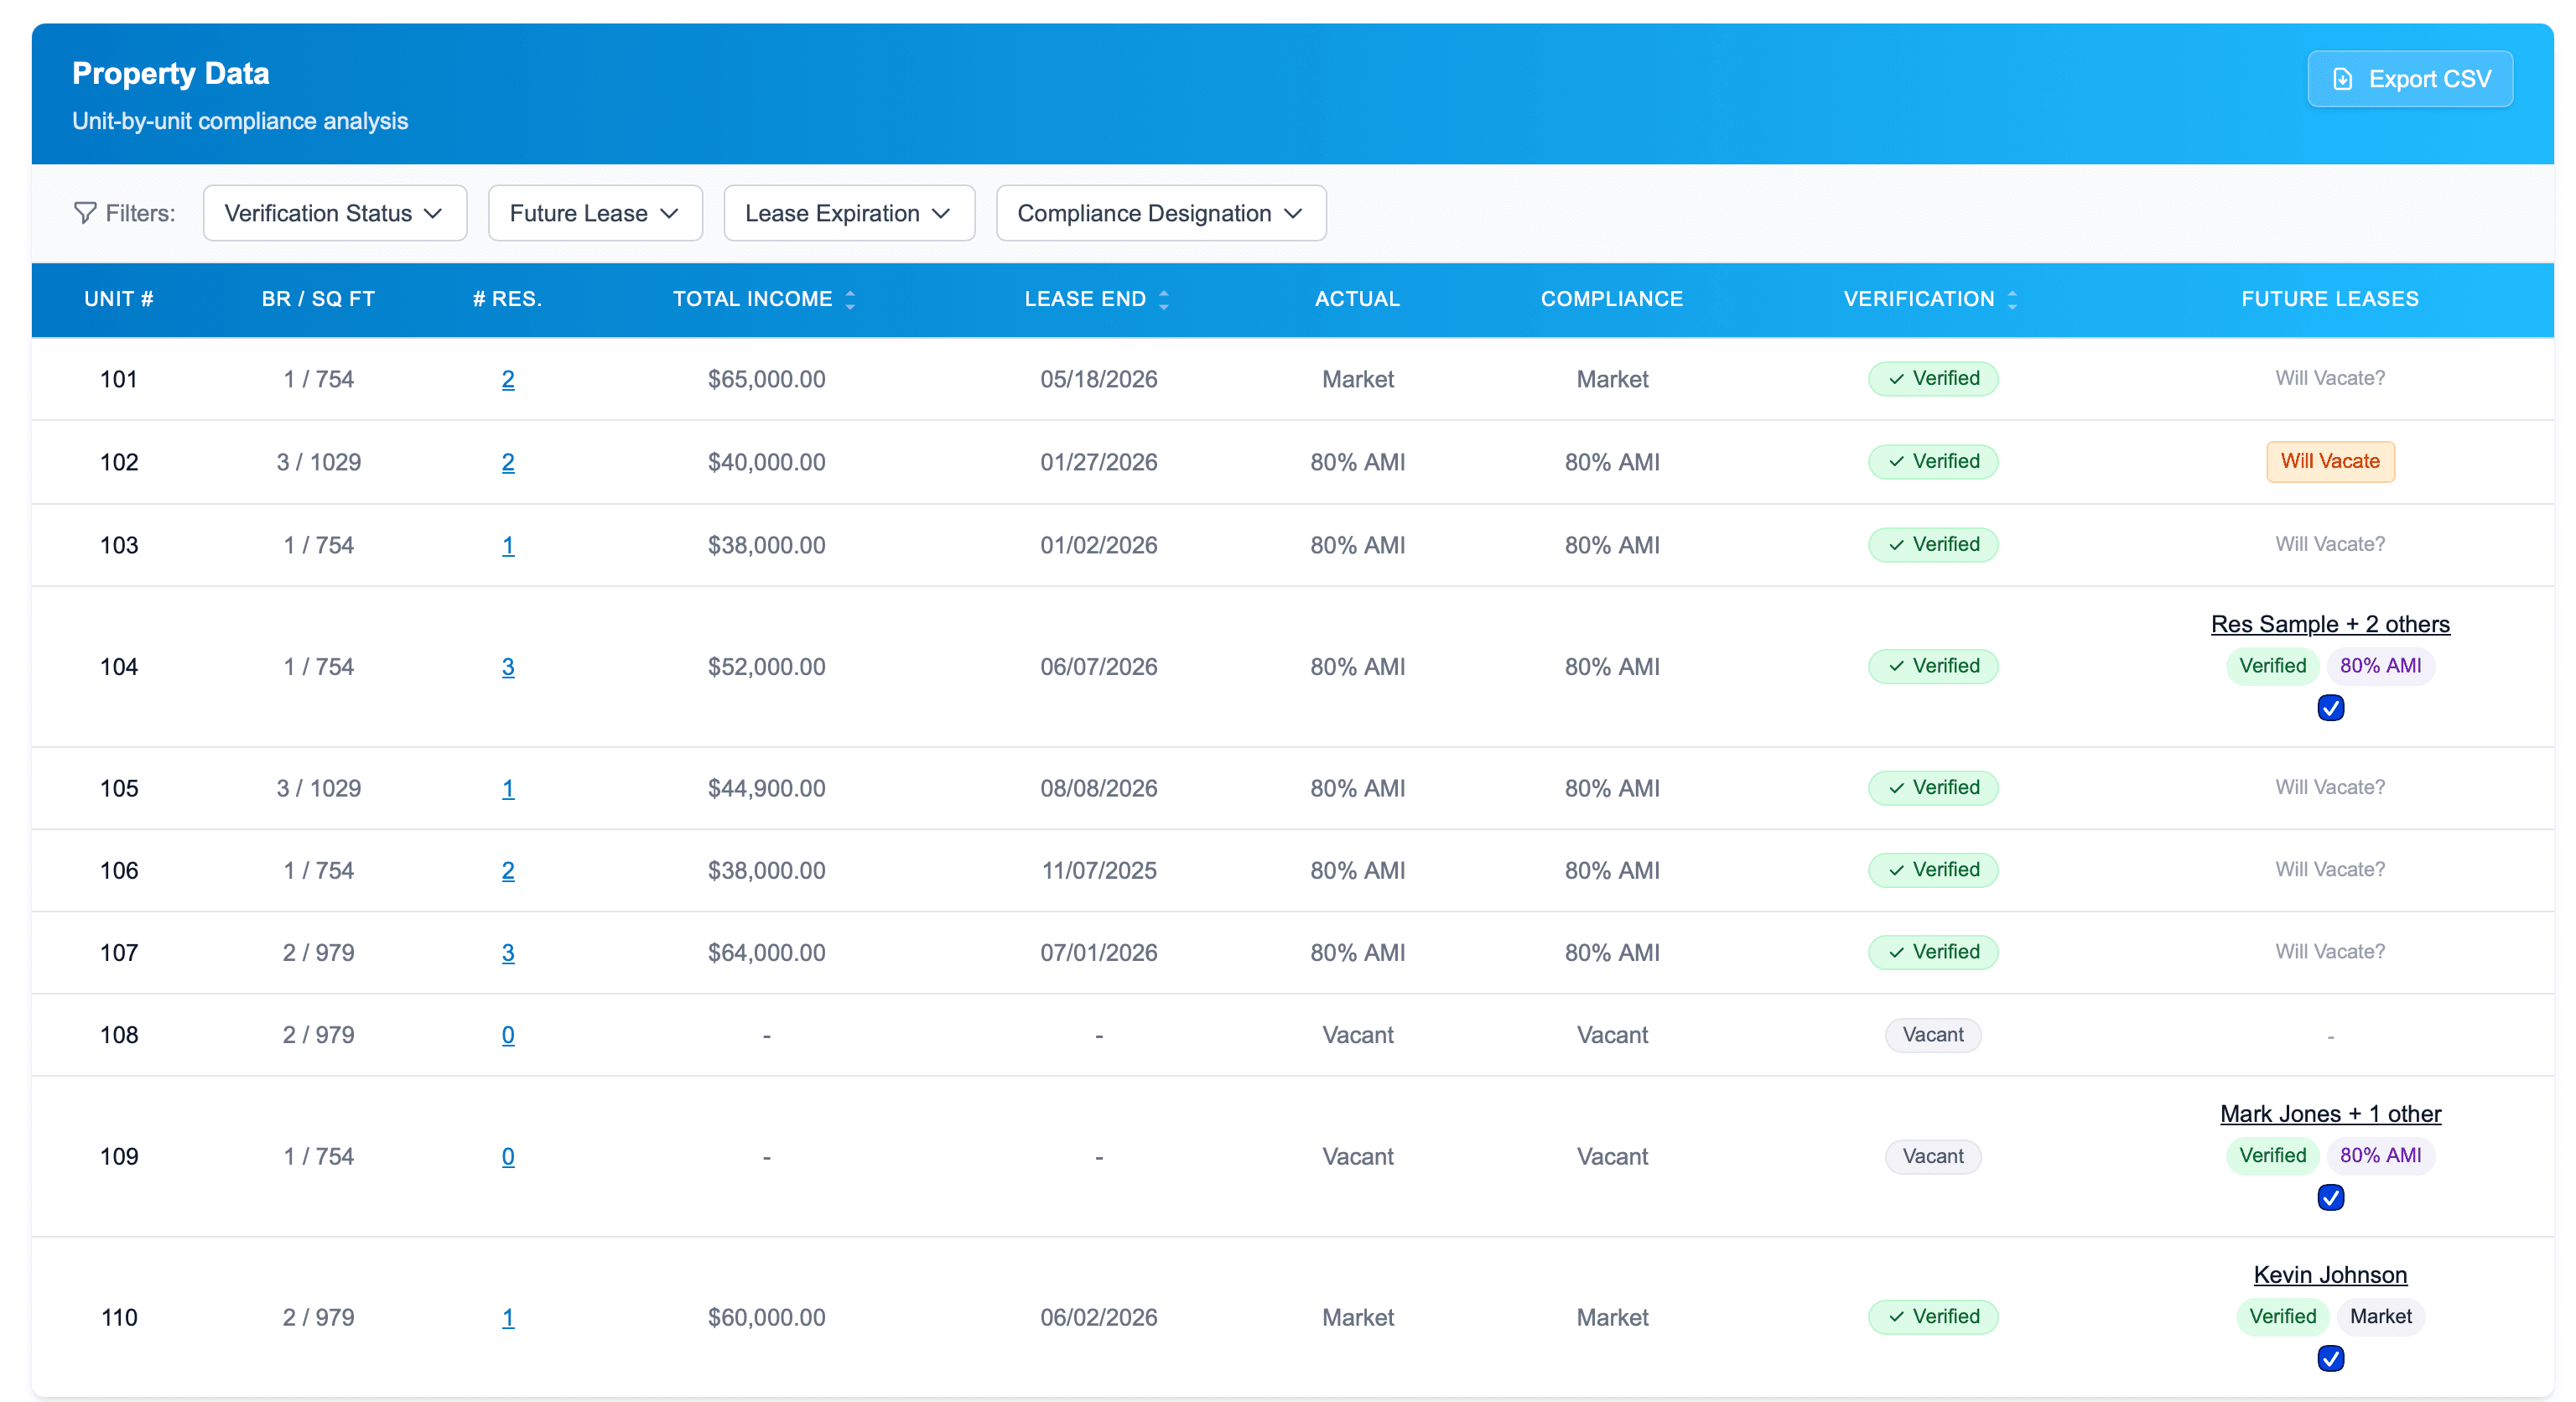2576x1402 pixels.
Task: Open residents count link for unit 102
Action: (x=508, y=462)
